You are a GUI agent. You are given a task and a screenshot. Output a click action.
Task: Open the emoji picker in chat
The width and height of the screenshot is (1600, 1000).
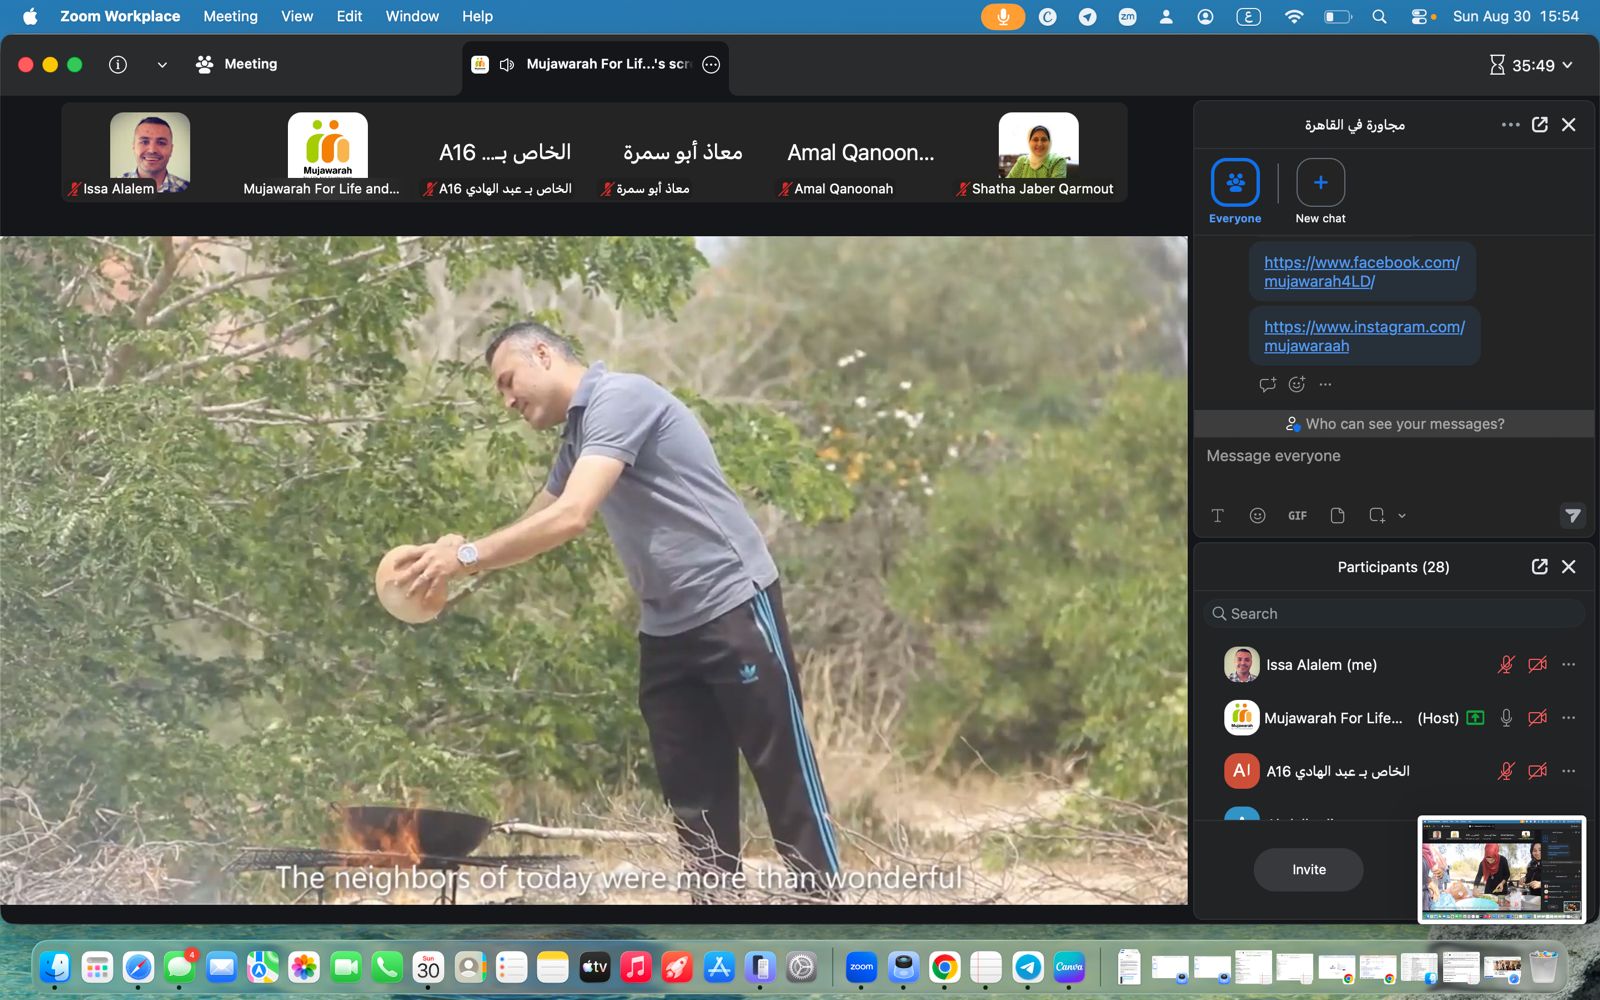pos(1257,516)
